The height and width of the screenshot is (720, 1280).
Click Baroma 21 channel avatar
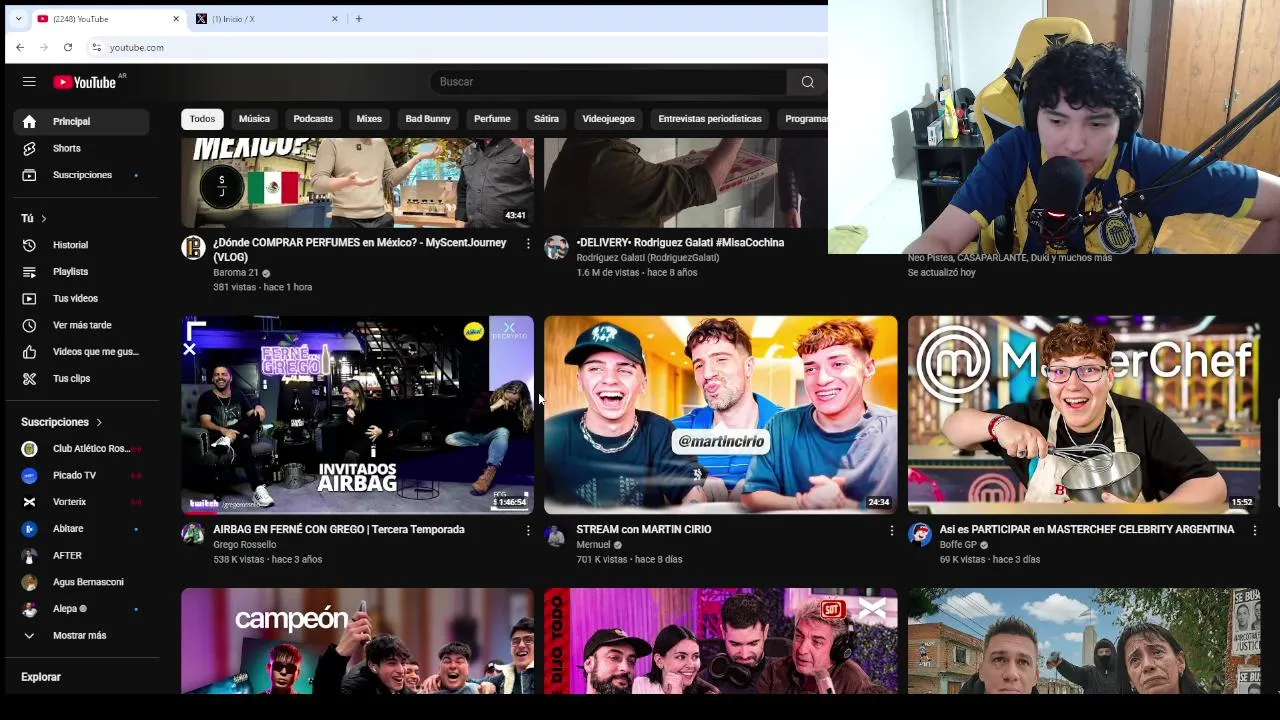tap(193, 248)
